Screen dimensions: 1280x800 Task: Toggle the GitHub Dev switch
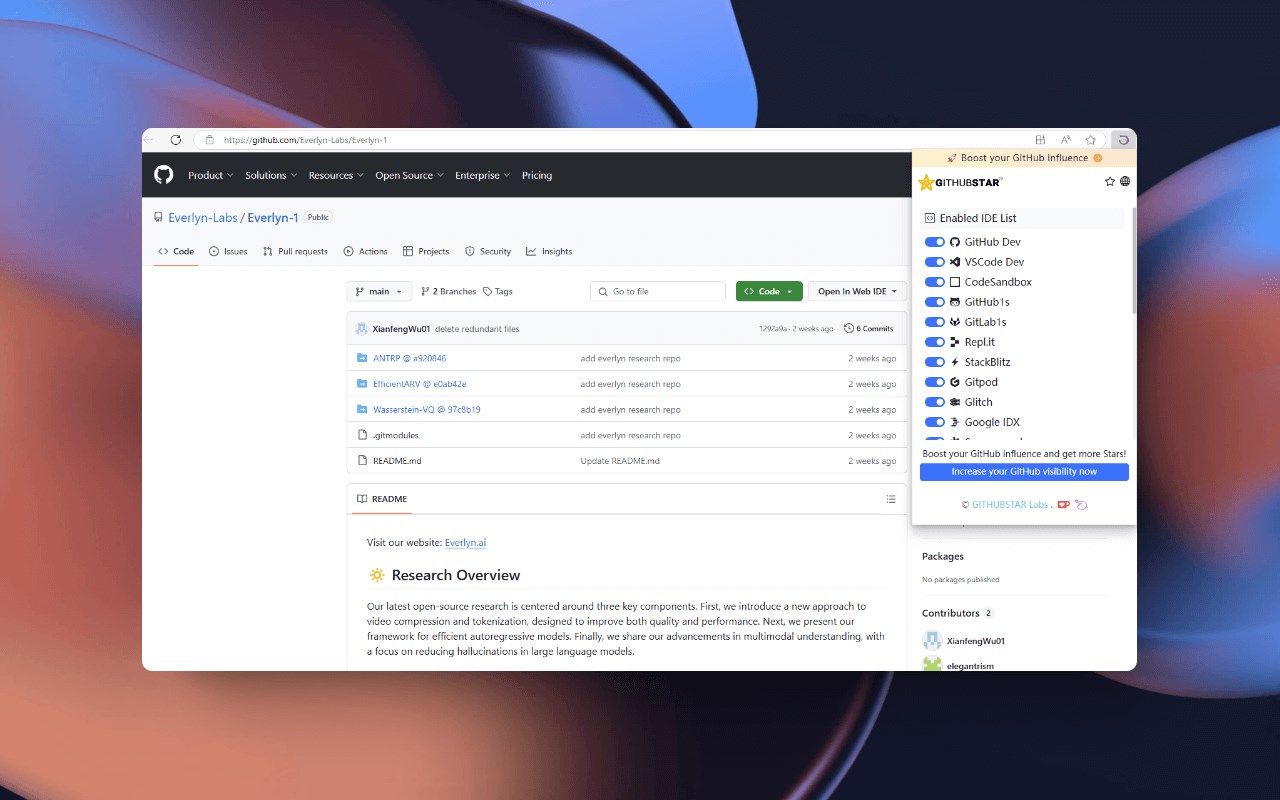pyautogui.click(x=935, y=242)
